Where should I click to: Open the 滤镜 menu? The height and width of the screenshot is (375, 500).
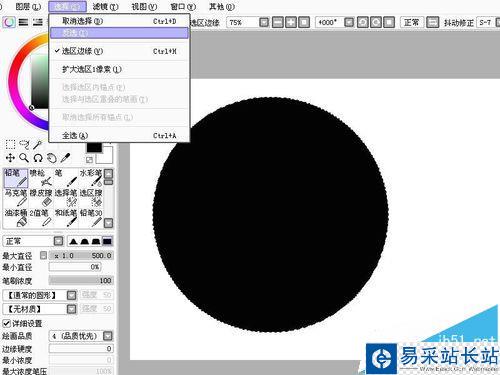(x=105, y=6)
